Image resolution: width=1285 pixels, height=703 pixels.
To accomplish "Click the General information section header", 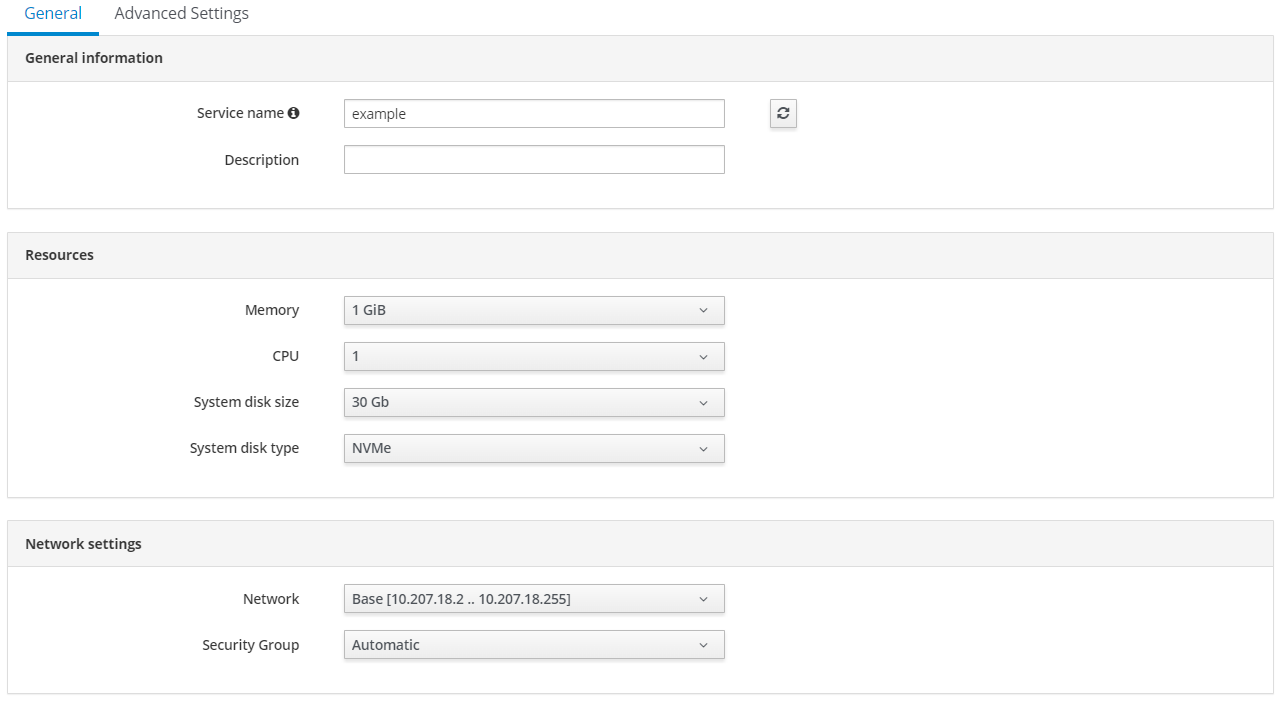I will (94, 58).
